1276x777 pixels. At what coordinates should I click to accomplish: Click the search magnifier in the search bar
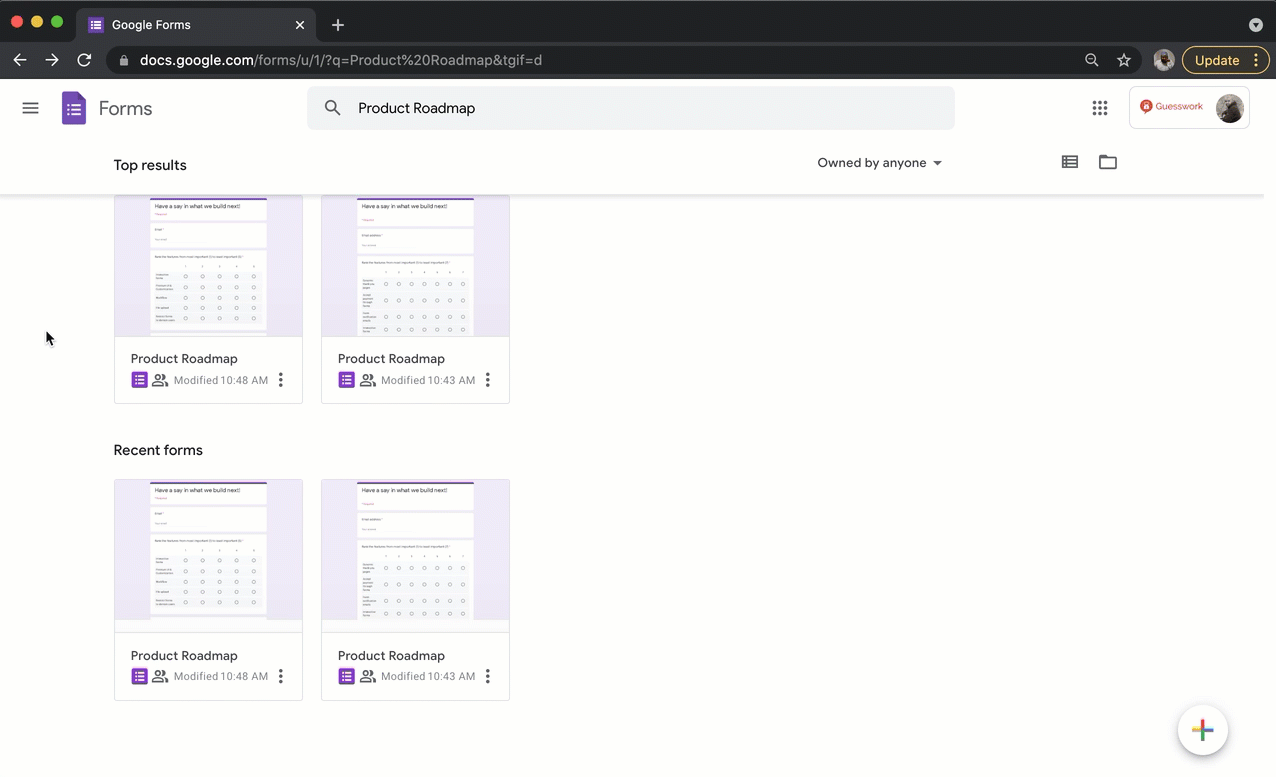pos(332,108)
